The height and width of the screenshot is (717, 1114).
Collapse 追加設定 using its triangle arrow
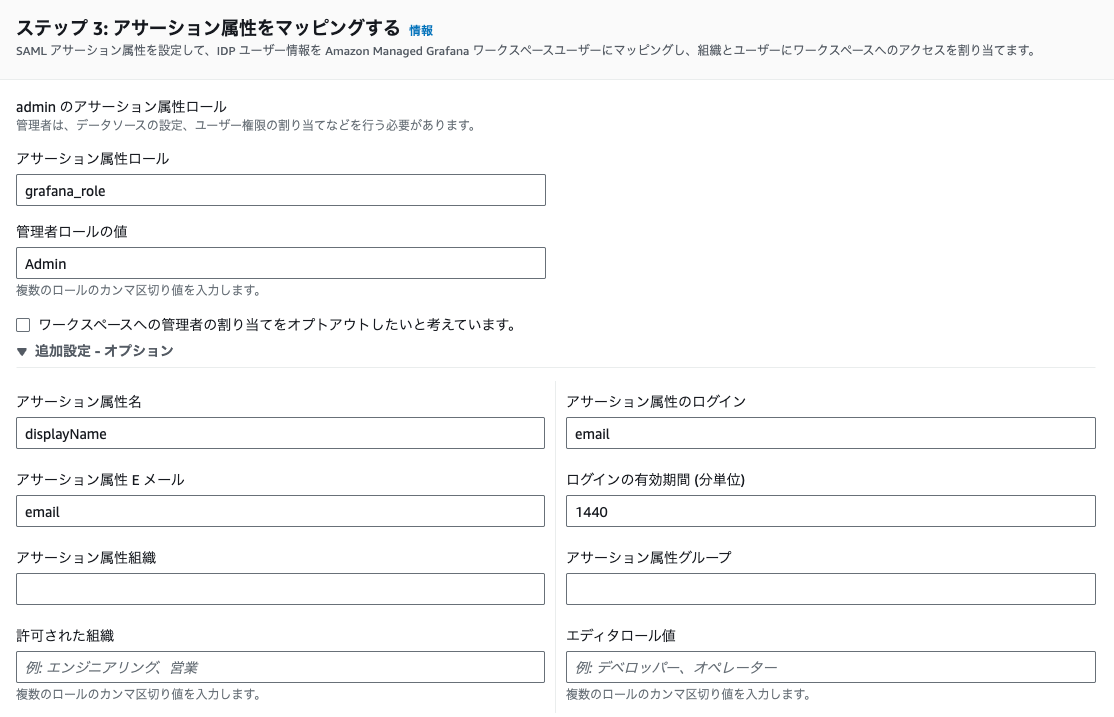tap(22, 352)
